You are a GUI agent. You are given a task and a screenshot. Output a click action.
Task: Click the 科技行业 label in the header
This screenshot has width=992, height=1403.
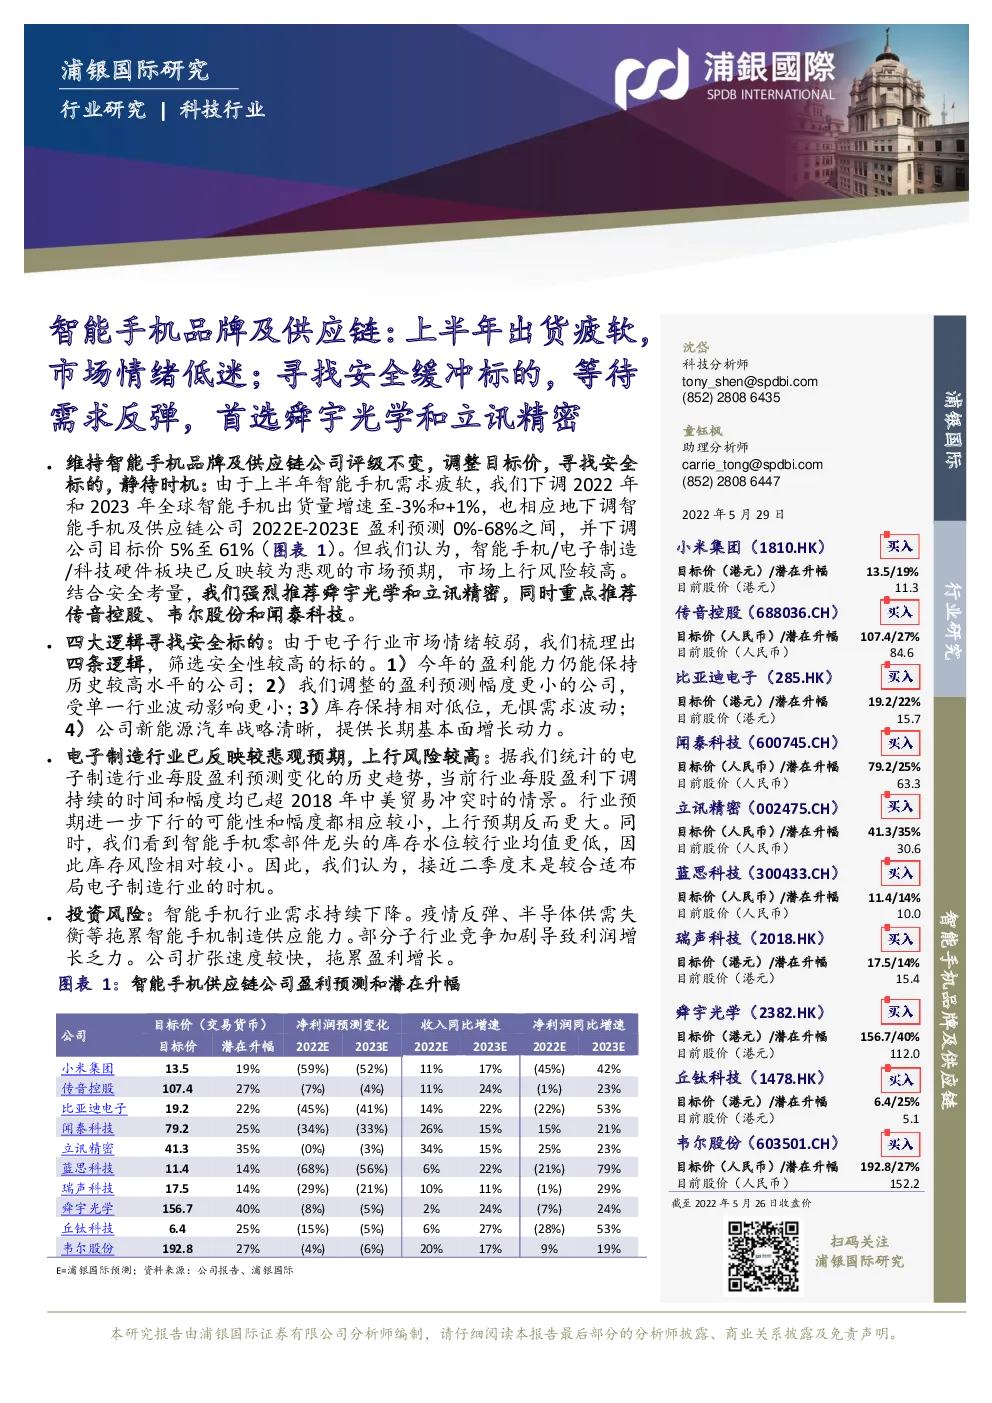(222, 110)
